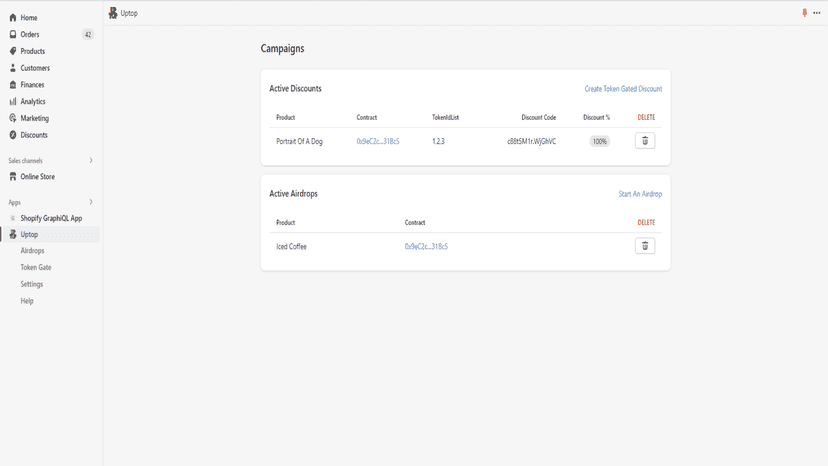Click the 100% discount badge
828x466 pixels.
[599, 142]
